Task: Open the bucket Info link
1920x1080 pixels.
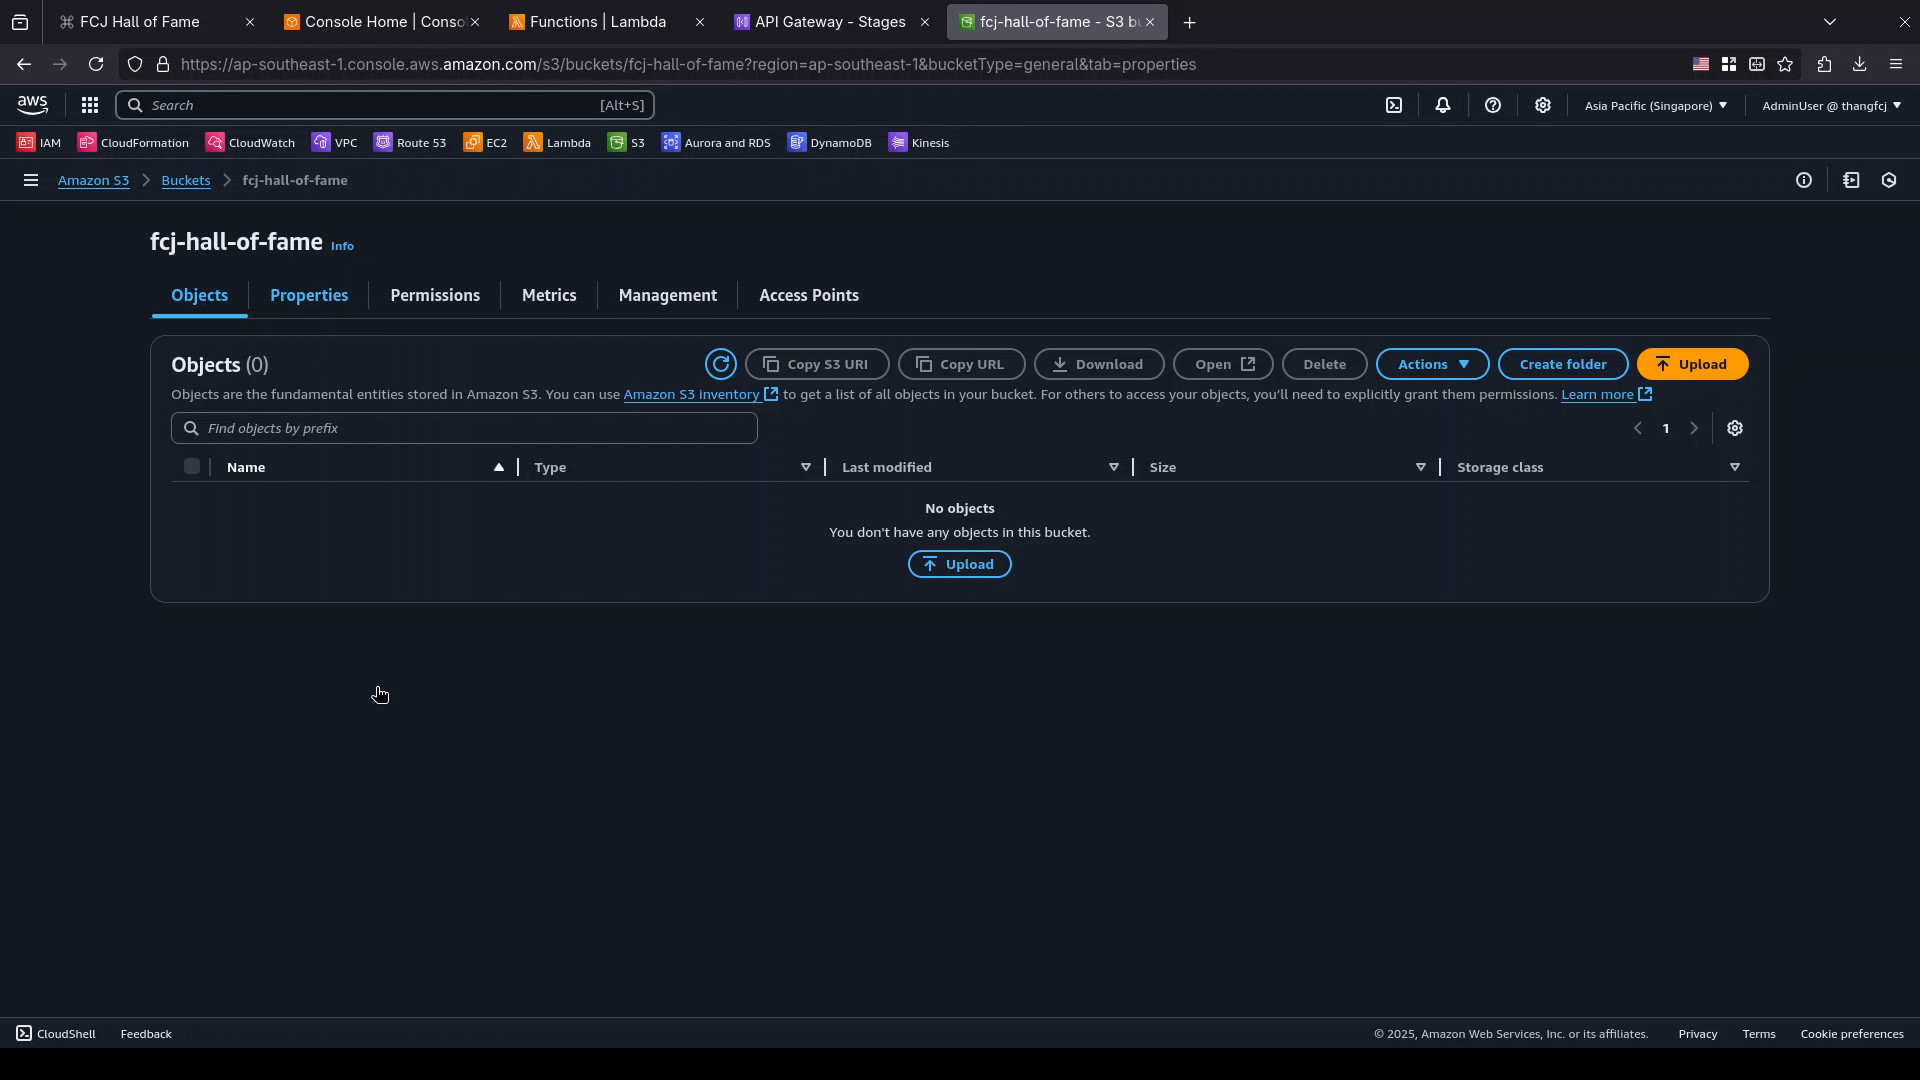Action: 342,246
